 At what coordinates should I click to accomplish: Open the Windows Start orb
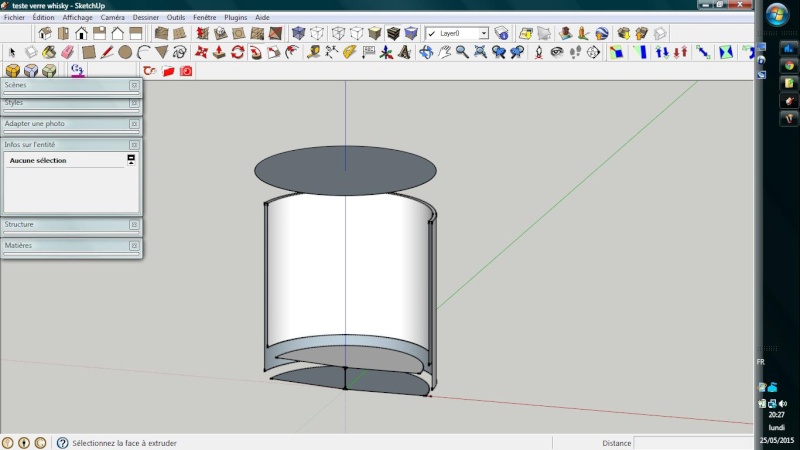[x=777, y=15]
